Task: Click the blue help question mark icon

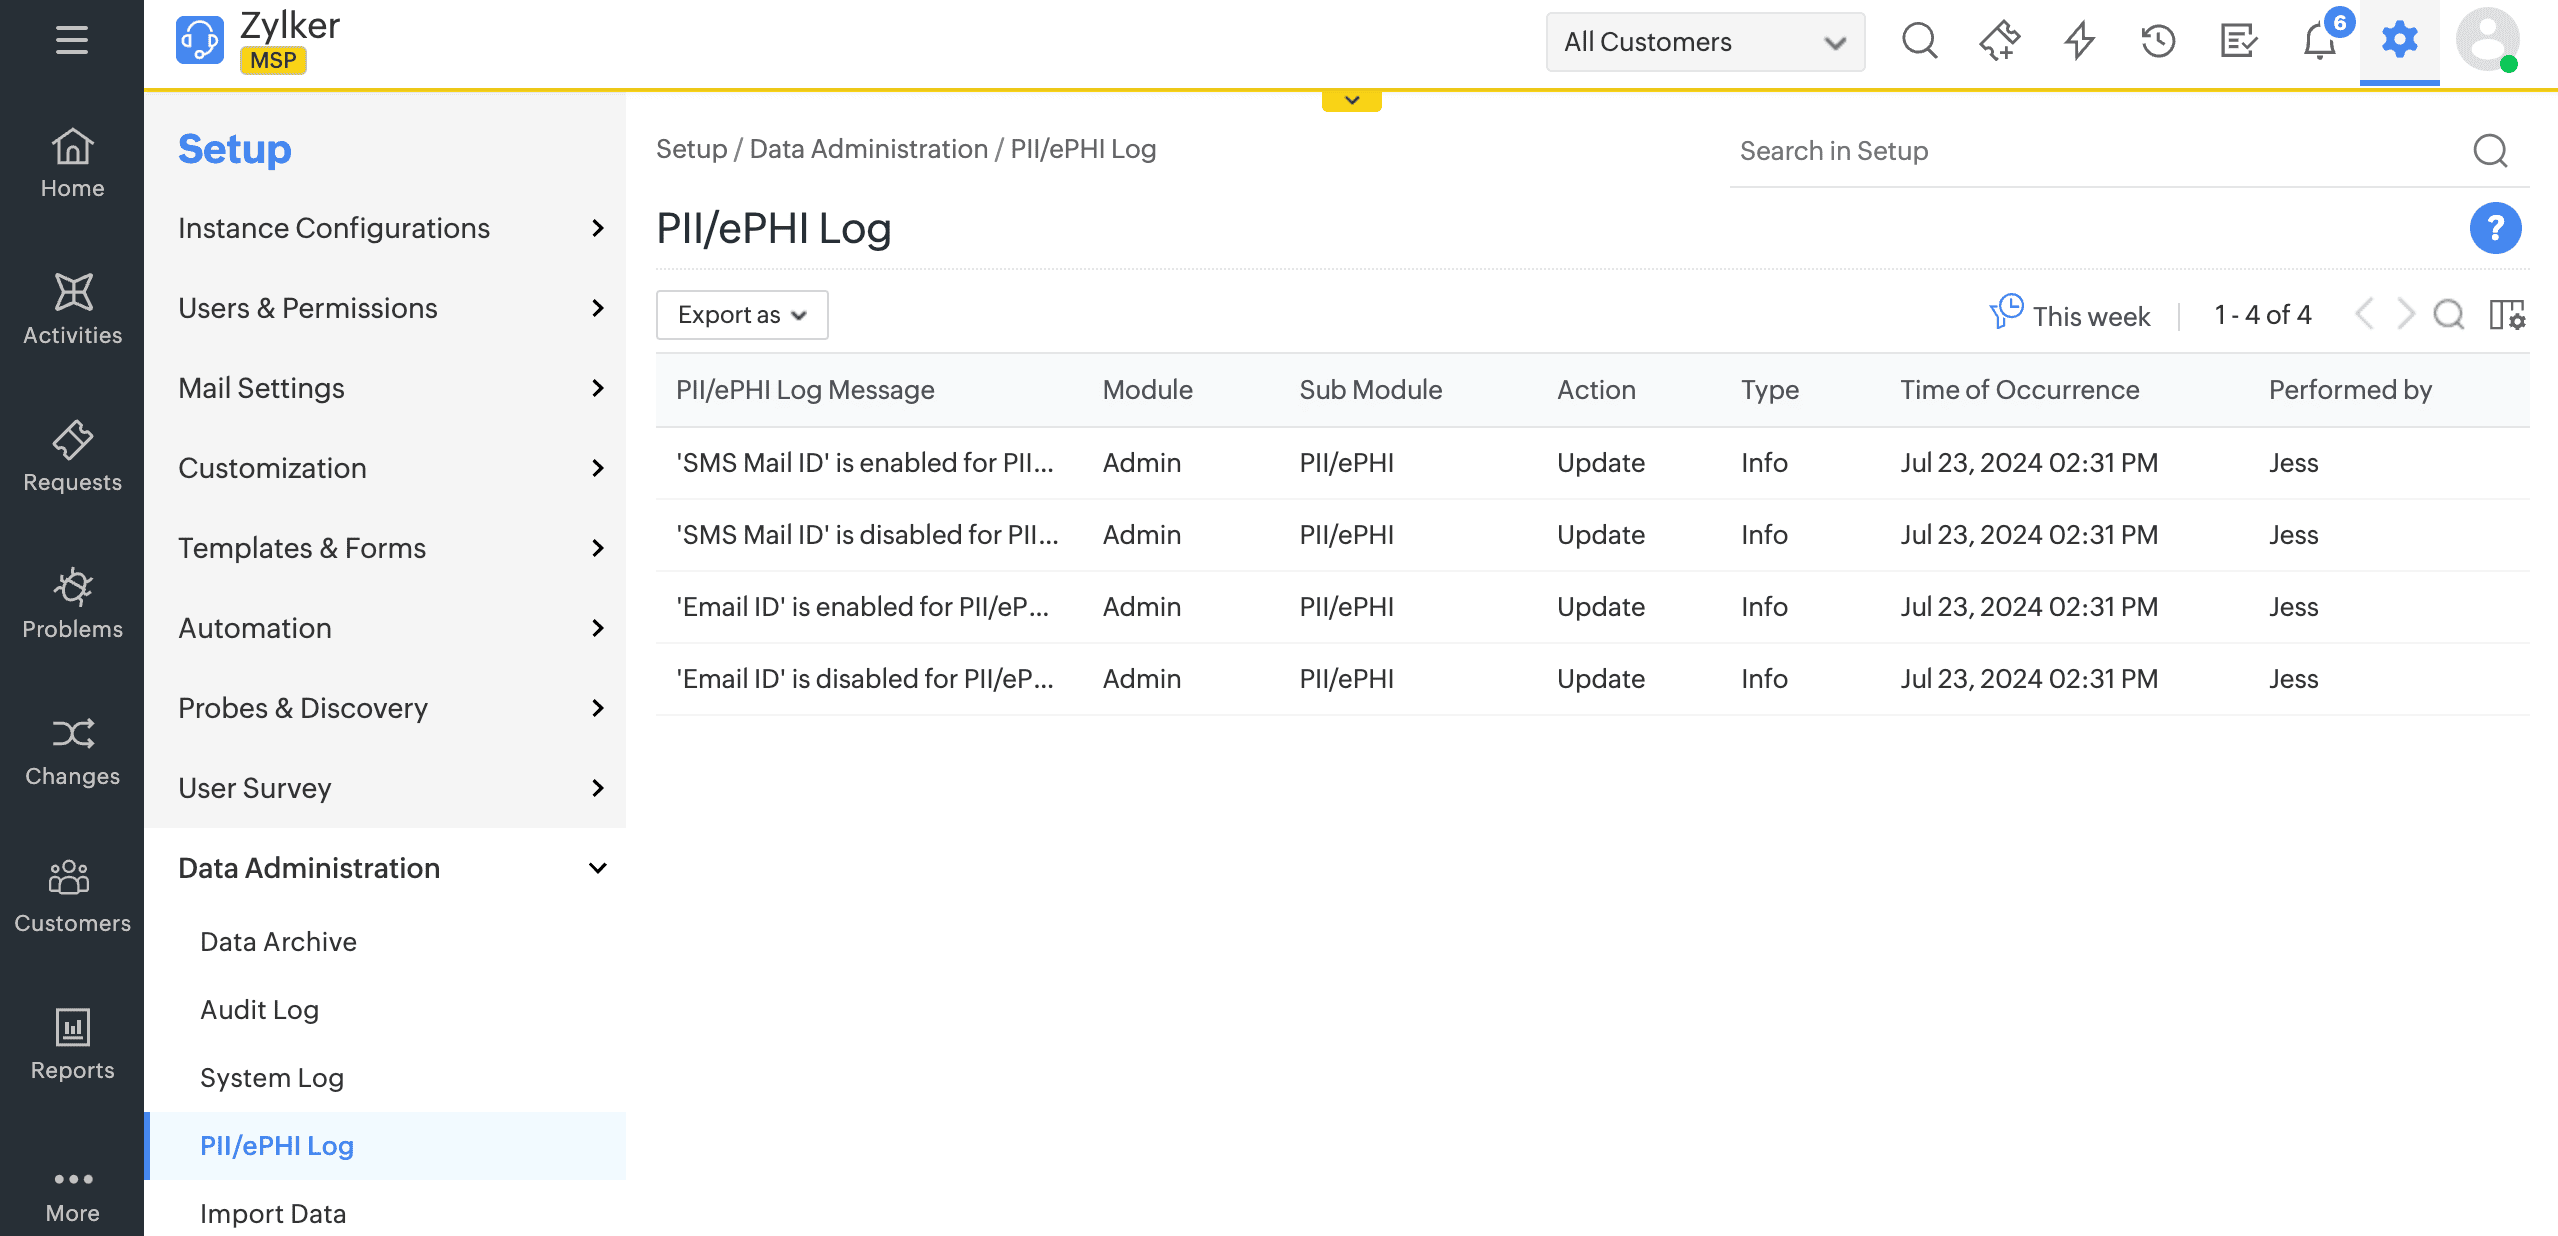Action: coord(2495,228)
